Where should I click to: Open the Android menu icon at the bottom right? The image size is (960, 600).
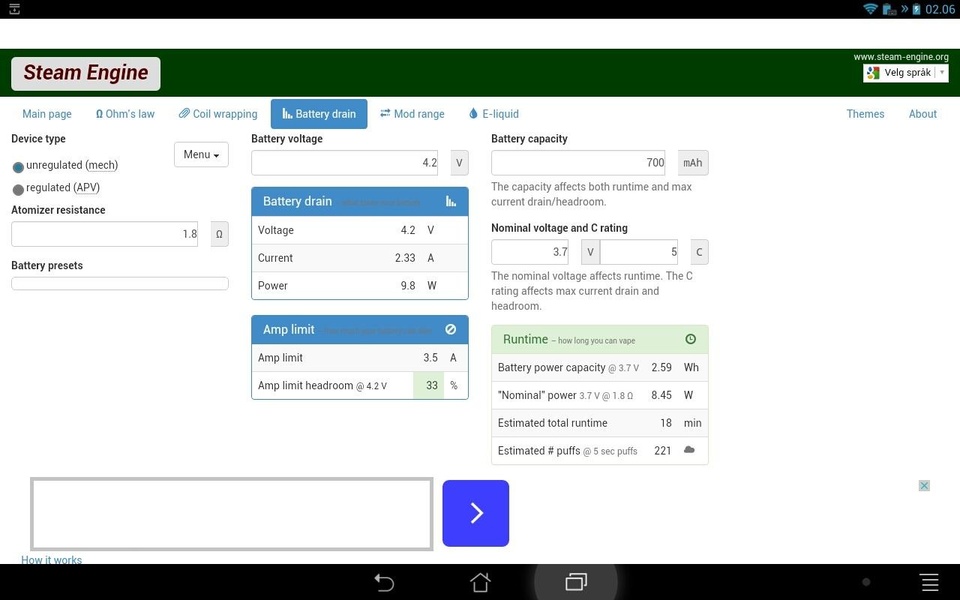[x=929, y=582]
